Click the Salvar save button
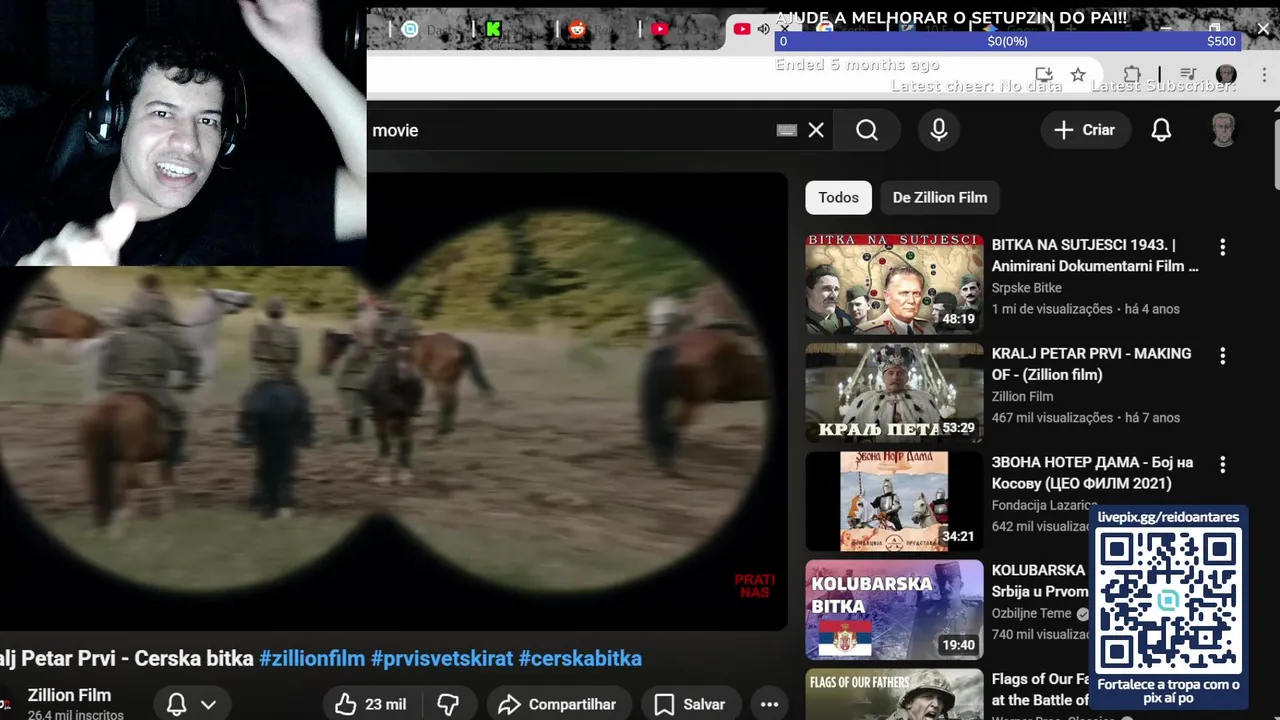1280x720 pixels. pos(689,704)
